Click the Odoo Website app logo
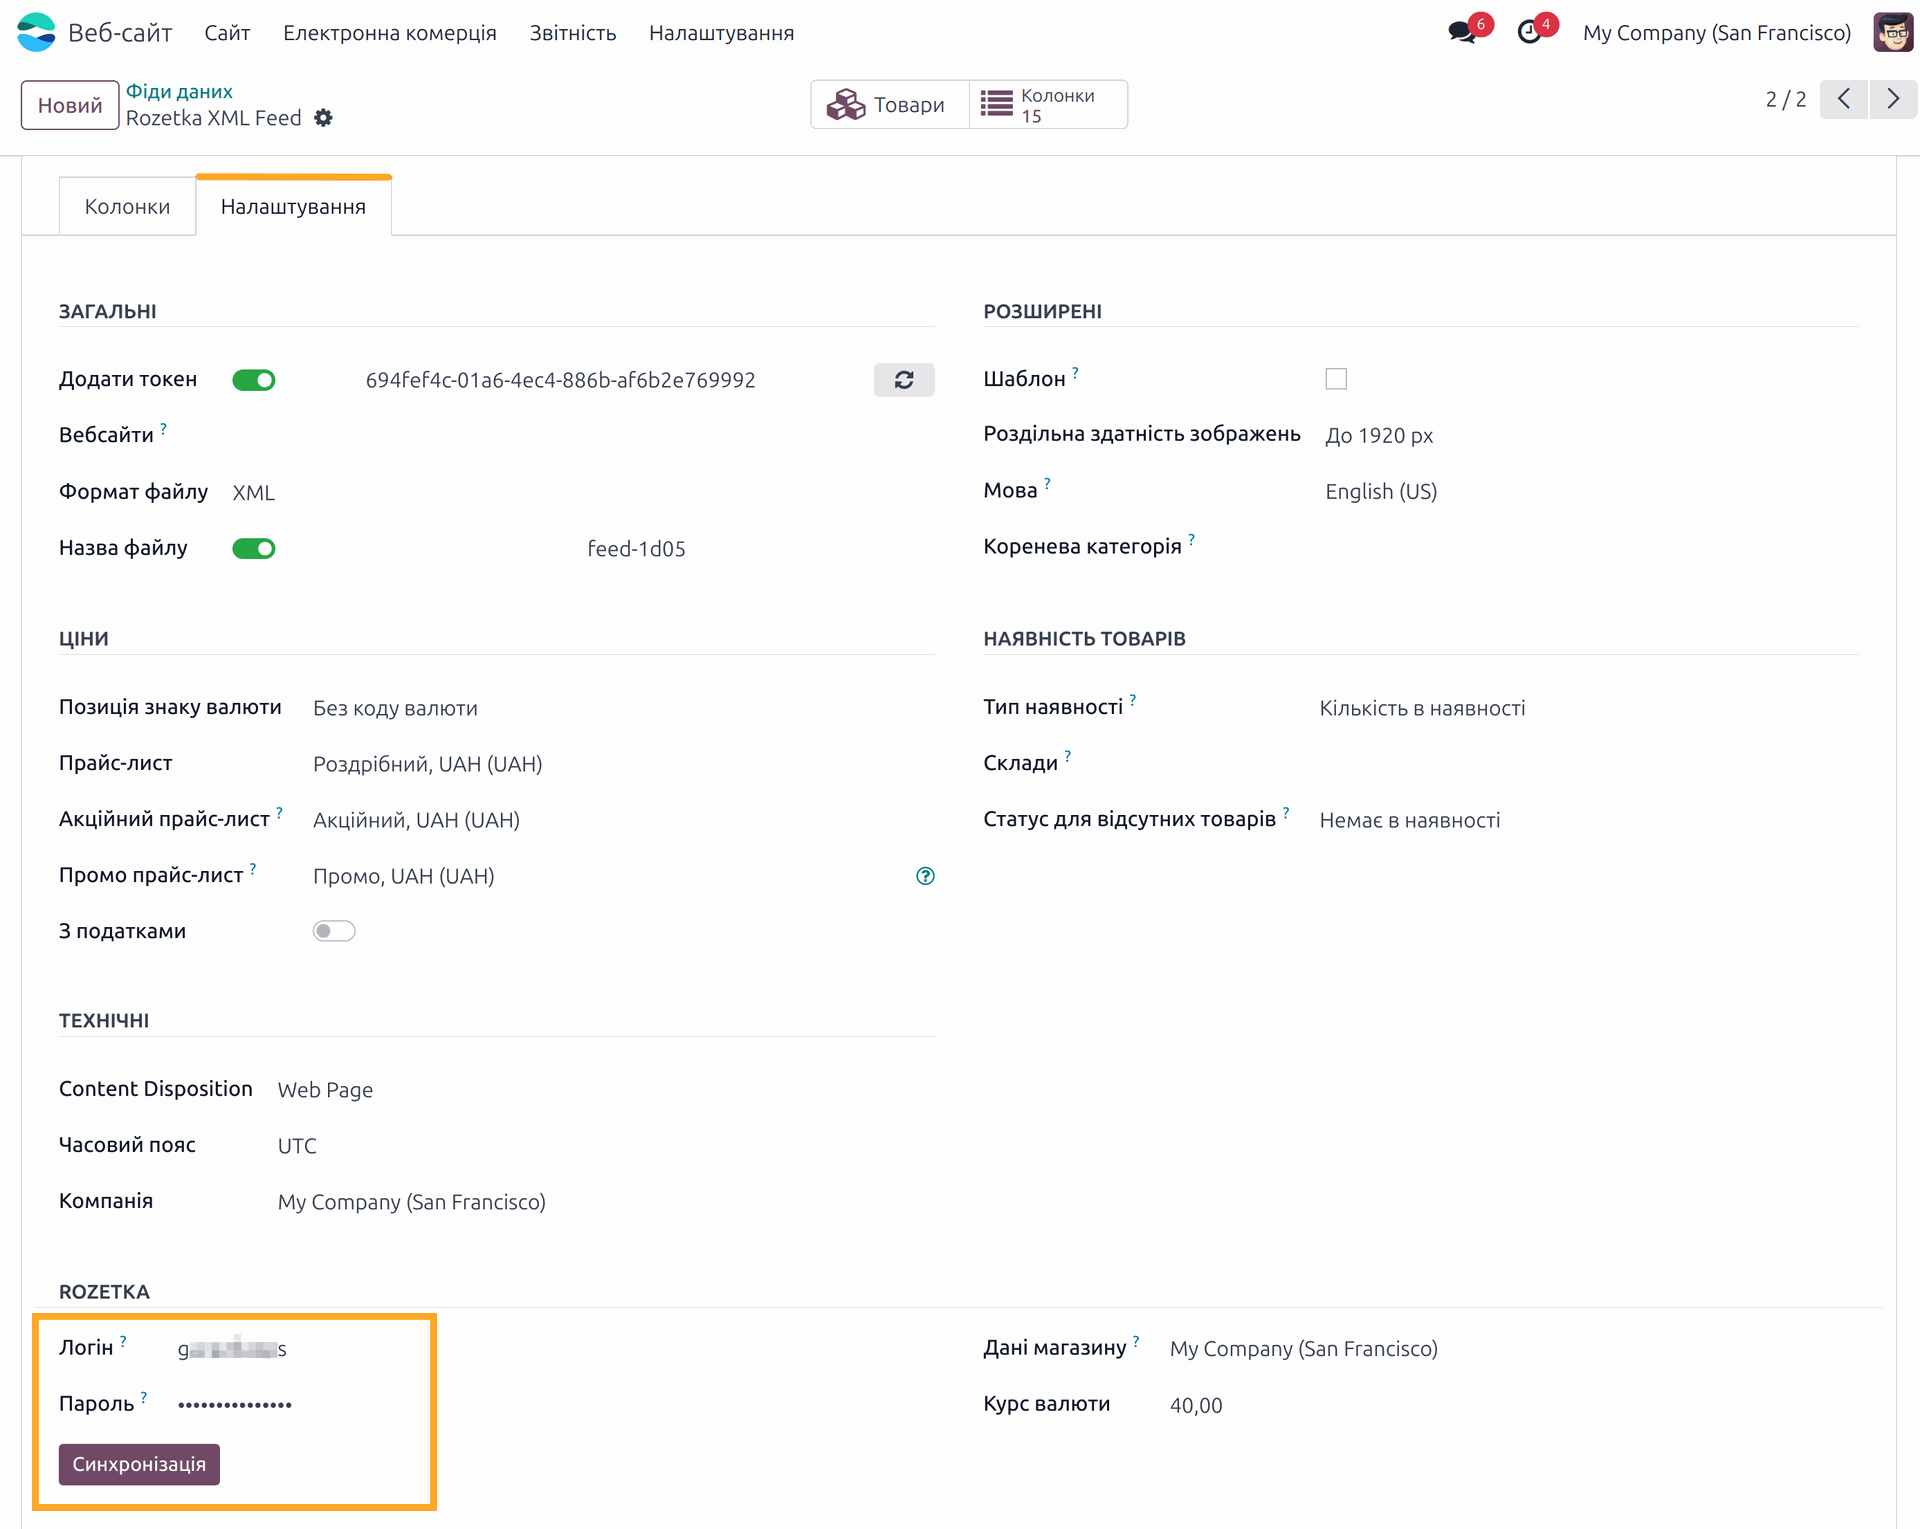The width and height of the screenshot is (1920, 1529). tap(37, 32)
